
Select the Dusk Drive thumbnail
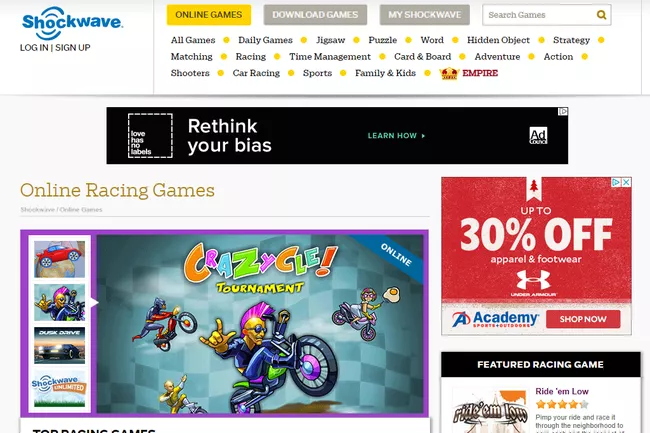(59, 346)
